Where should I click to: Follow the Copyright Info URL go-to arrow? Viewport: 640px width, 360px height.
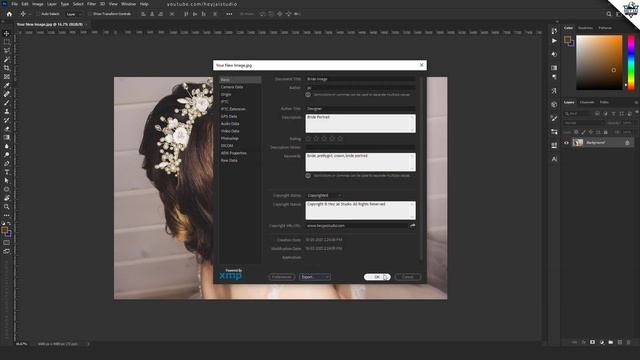pyautogui.click(x=412, y=225)
